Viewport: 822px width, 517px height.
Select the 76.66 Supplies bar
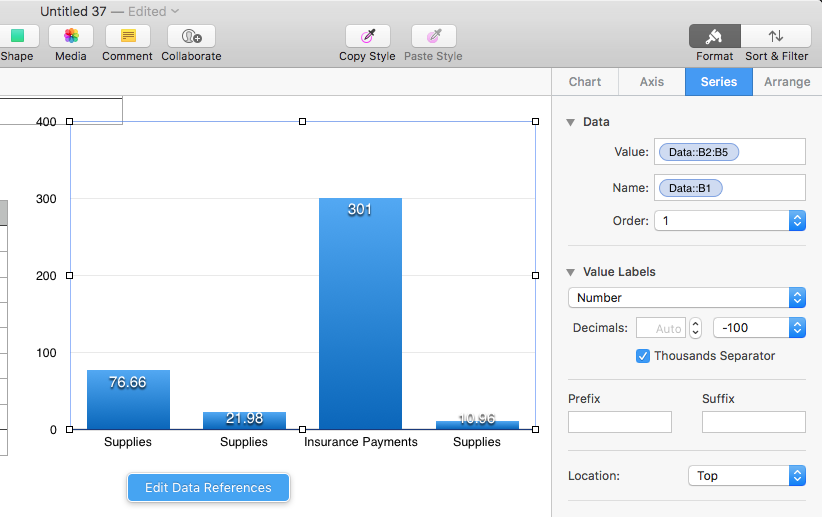[x=128, y=400]
